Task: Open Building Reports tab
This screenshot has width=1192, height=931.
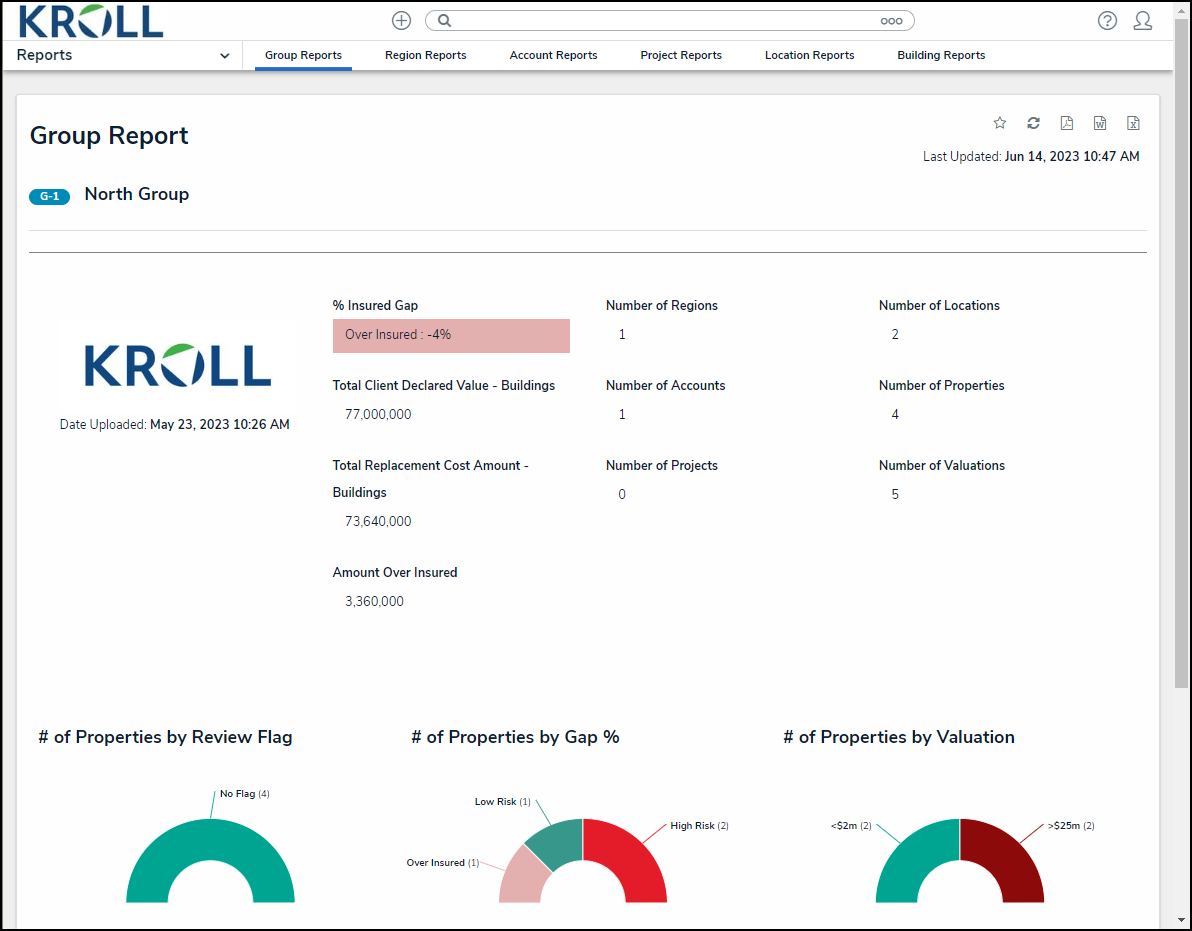Action: click(941, 55)
